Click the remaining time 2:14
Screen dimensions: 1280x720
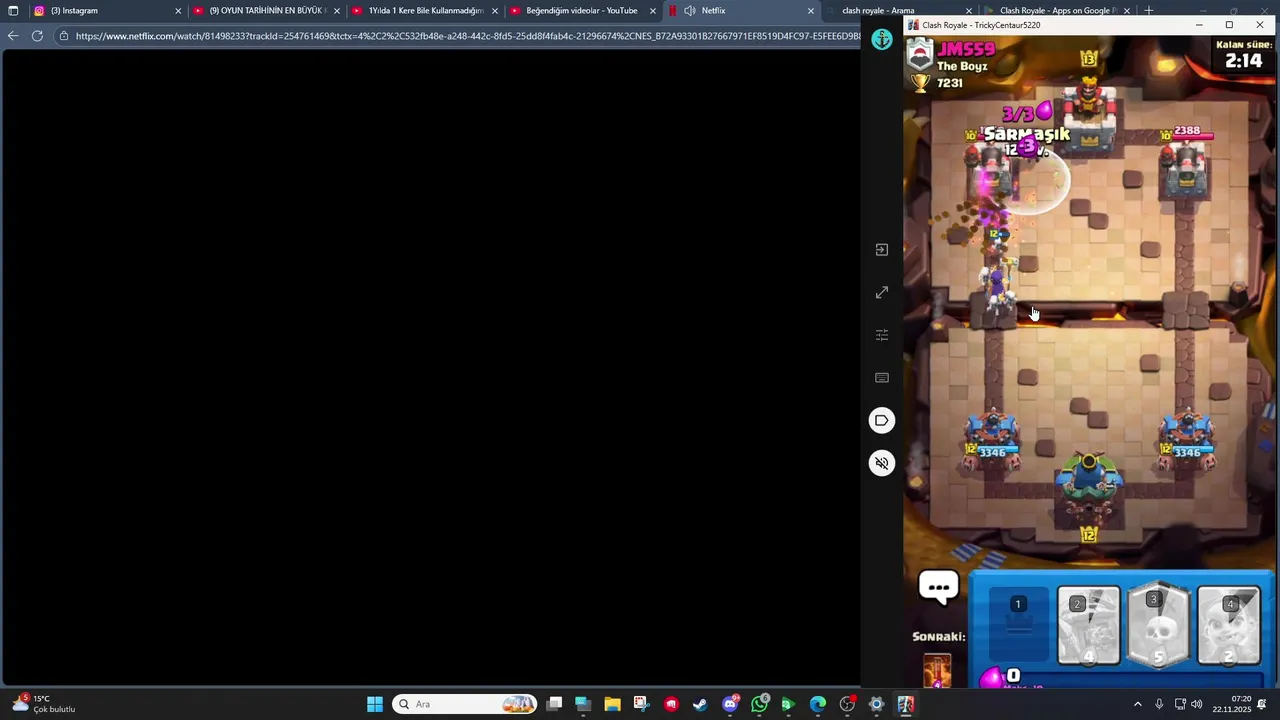pos(1244,61)
